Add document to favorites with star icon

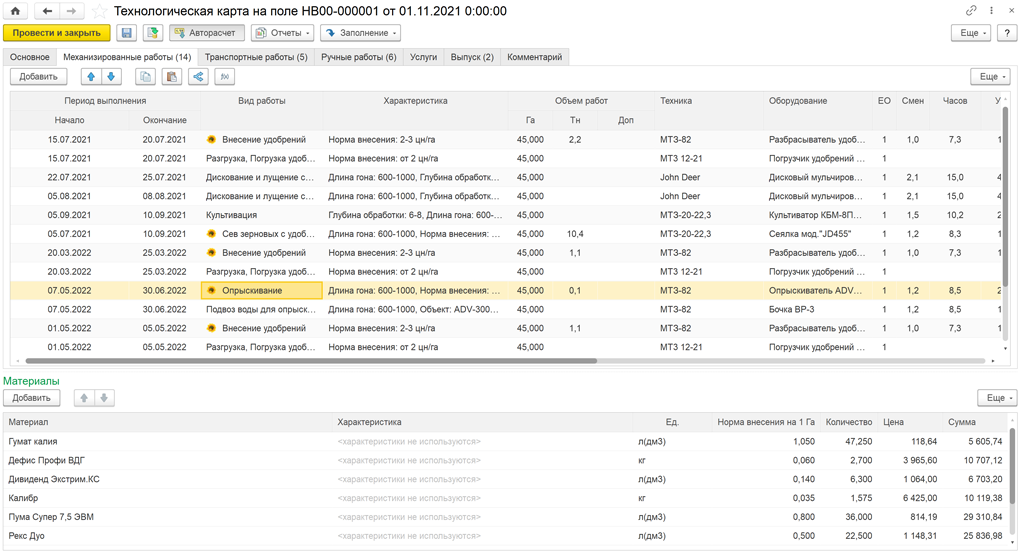(100, 11)
